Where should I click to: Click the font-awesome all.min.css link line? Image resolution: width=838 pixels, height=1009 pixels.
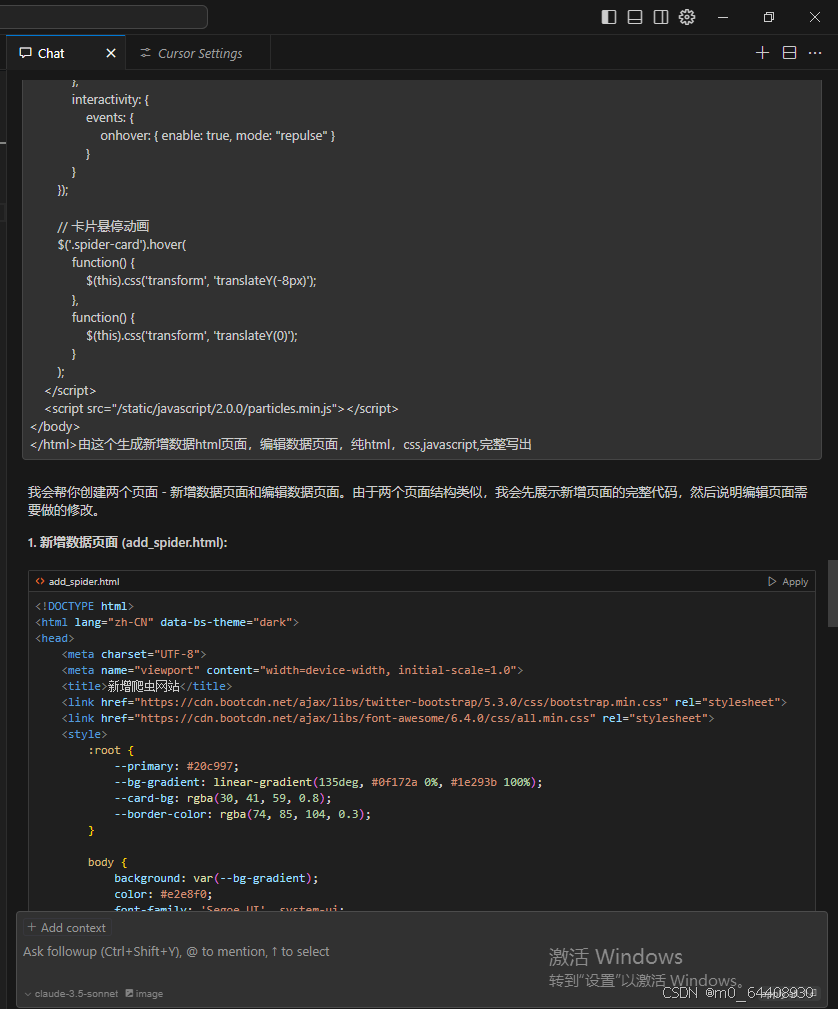[x=388, y=718]
